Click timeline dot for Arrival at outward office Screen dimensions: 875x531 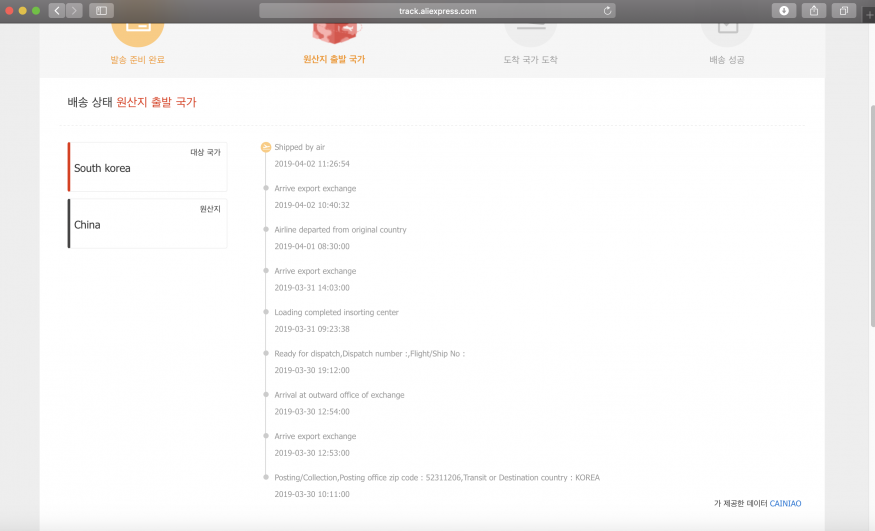click(266, 394)
